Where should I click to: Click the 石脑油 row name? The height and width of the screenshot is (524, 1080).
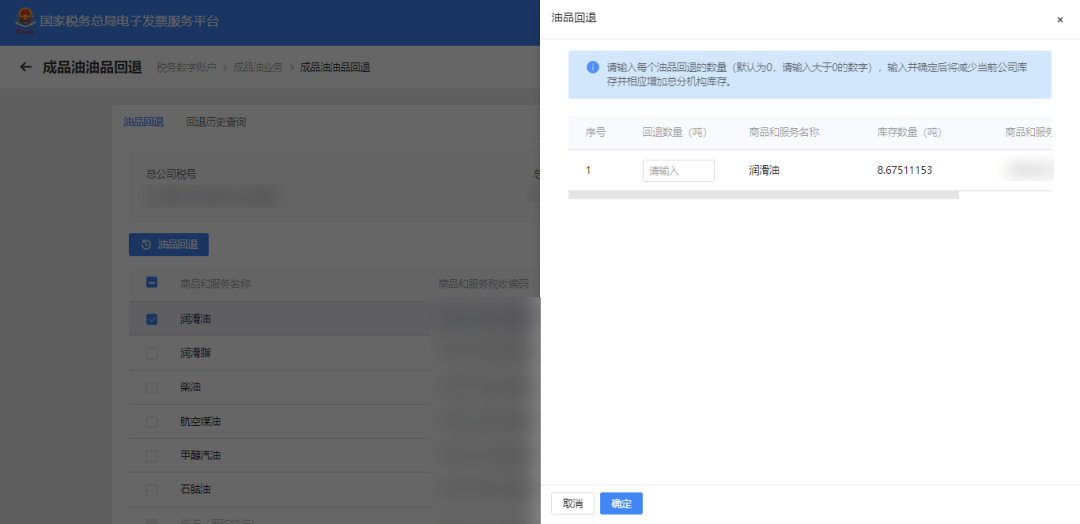tap(196, 490)
